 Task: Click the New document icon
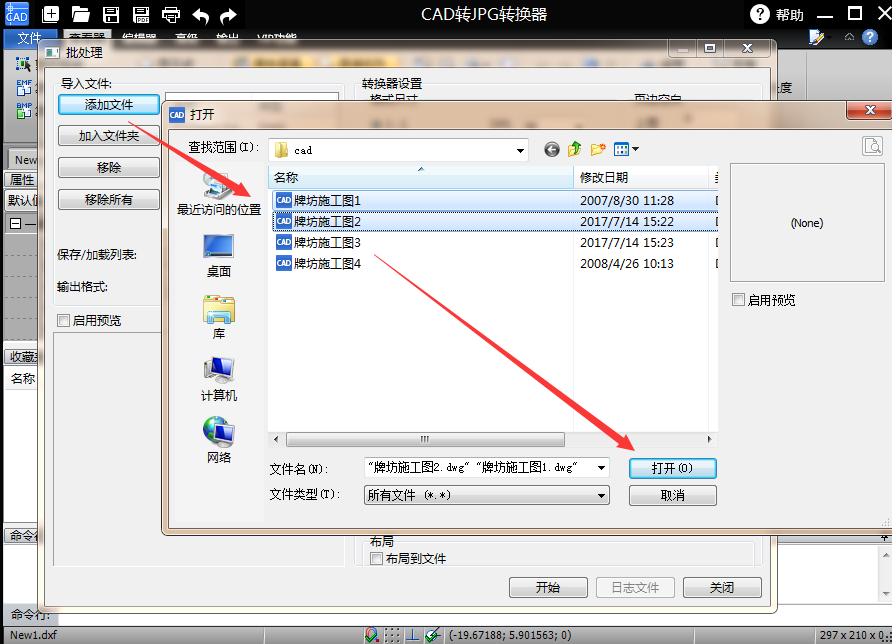(x=50, y=15)
